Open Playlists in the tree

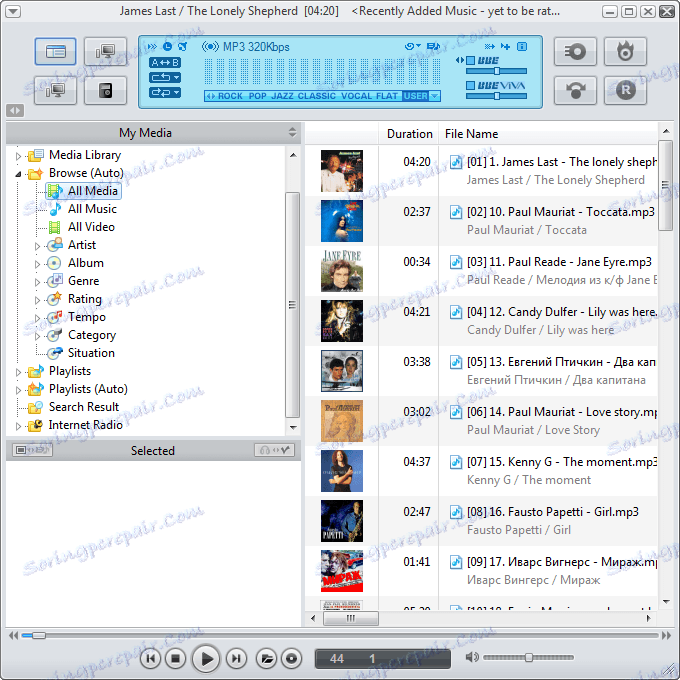click(70, 371)
